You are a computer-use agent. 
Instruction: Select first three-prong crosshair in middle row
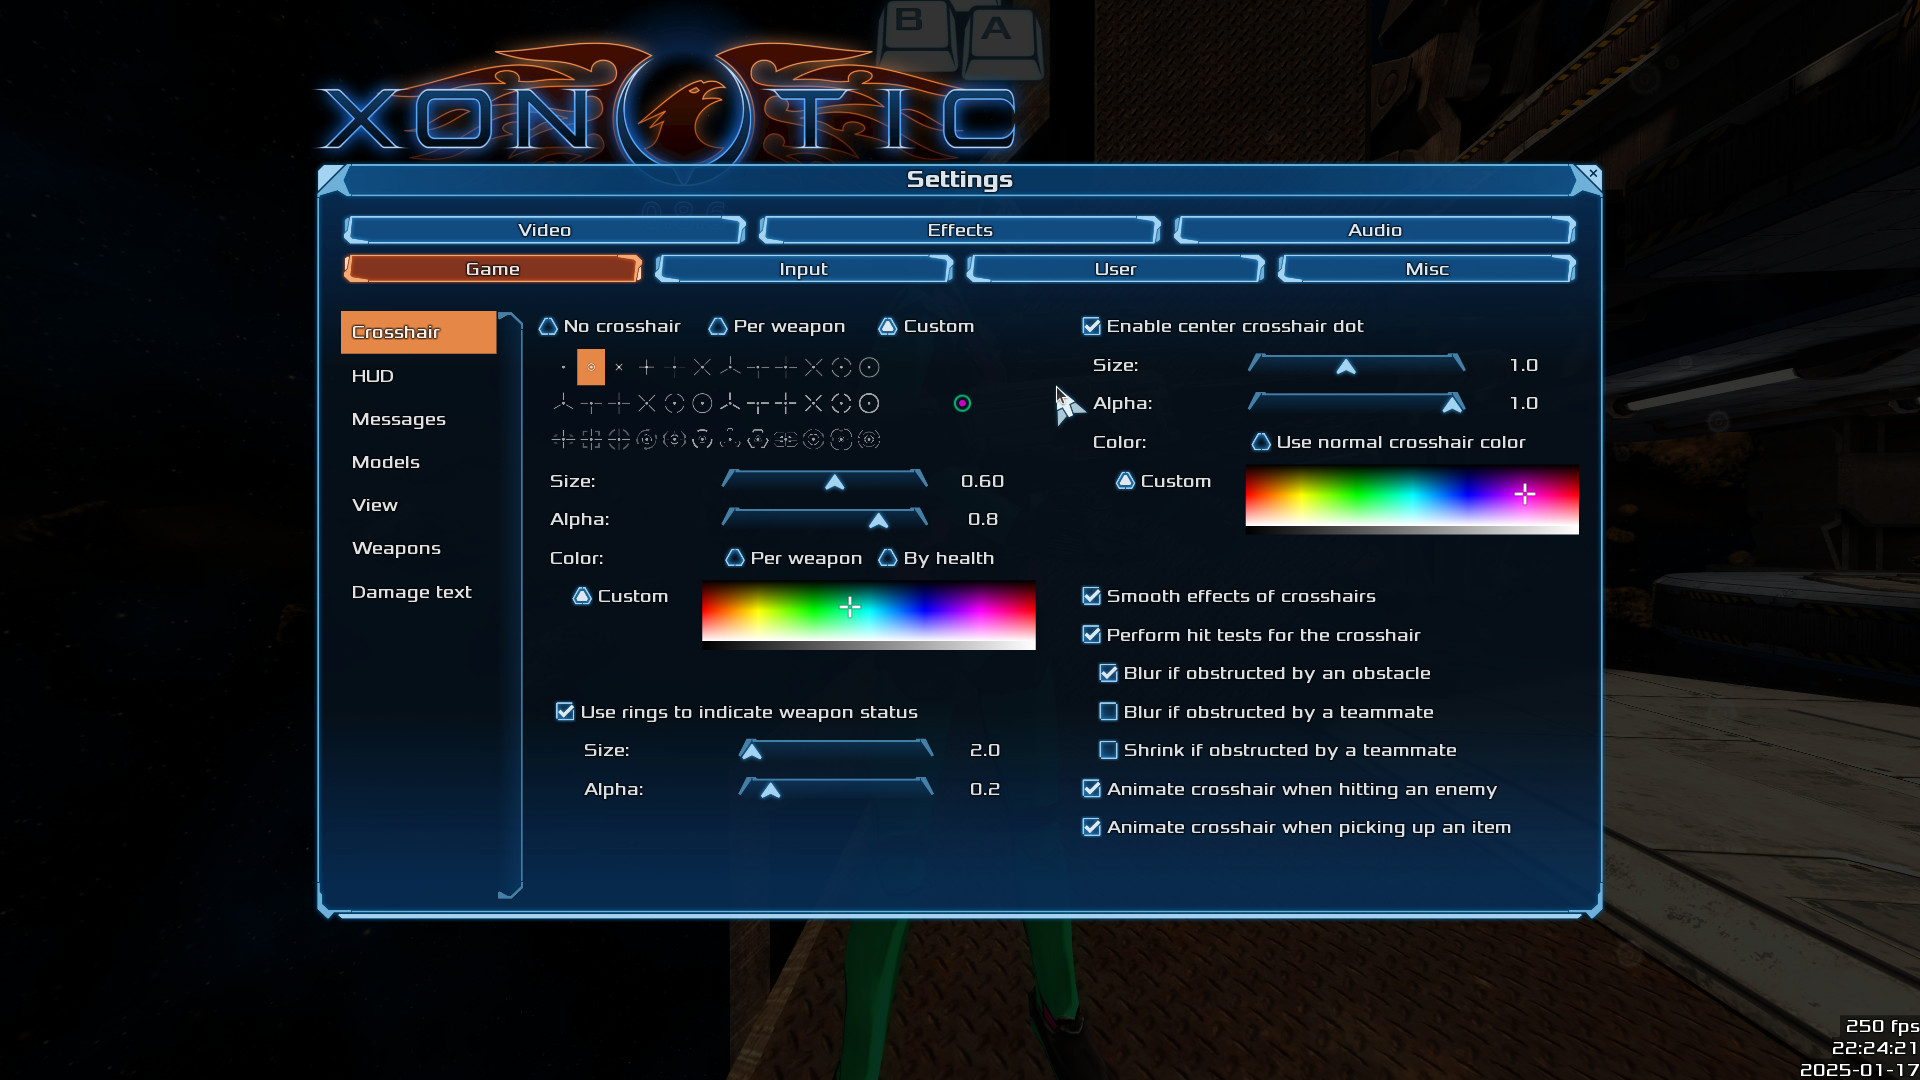tap(563, 403)
